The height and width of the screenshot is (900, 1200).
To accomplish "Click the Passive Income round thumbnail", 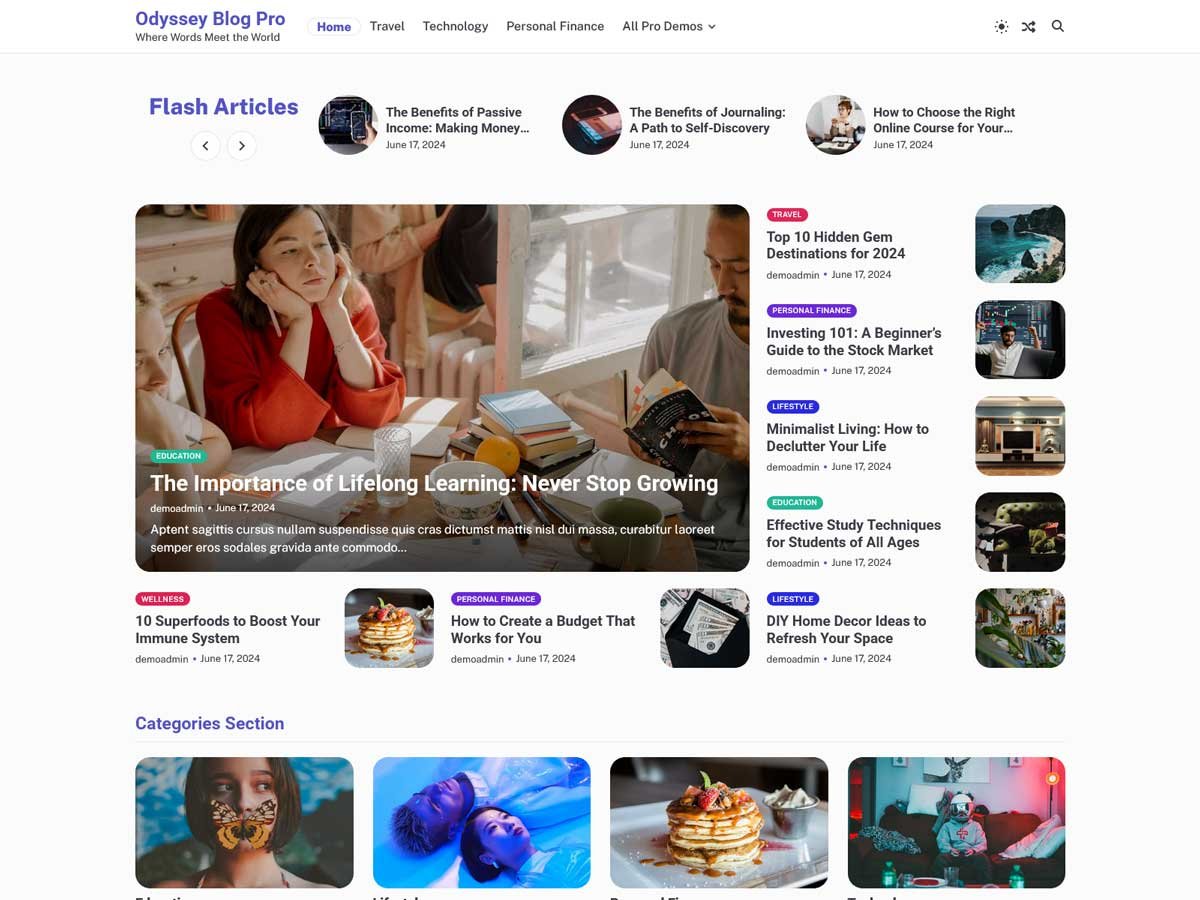I will click(x=348, y=125).
